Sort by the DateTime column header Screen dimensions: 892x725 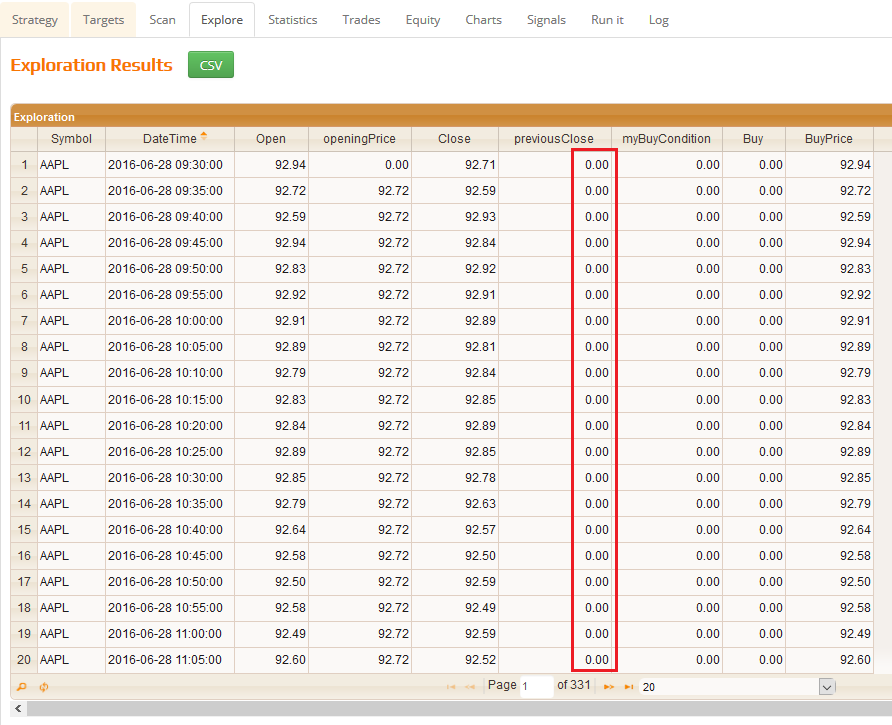170,139
